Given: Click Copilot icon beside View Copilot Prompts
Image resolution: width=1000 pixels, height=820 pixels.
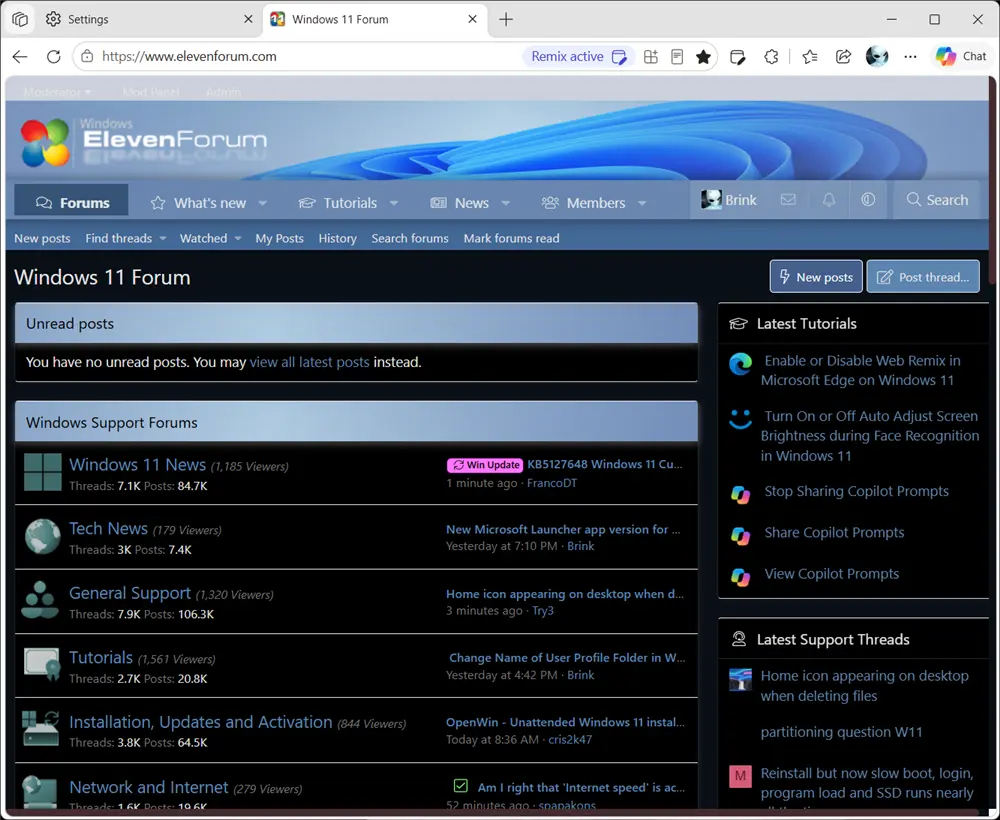Looking at the screenshot, I should tap(740, 577).
